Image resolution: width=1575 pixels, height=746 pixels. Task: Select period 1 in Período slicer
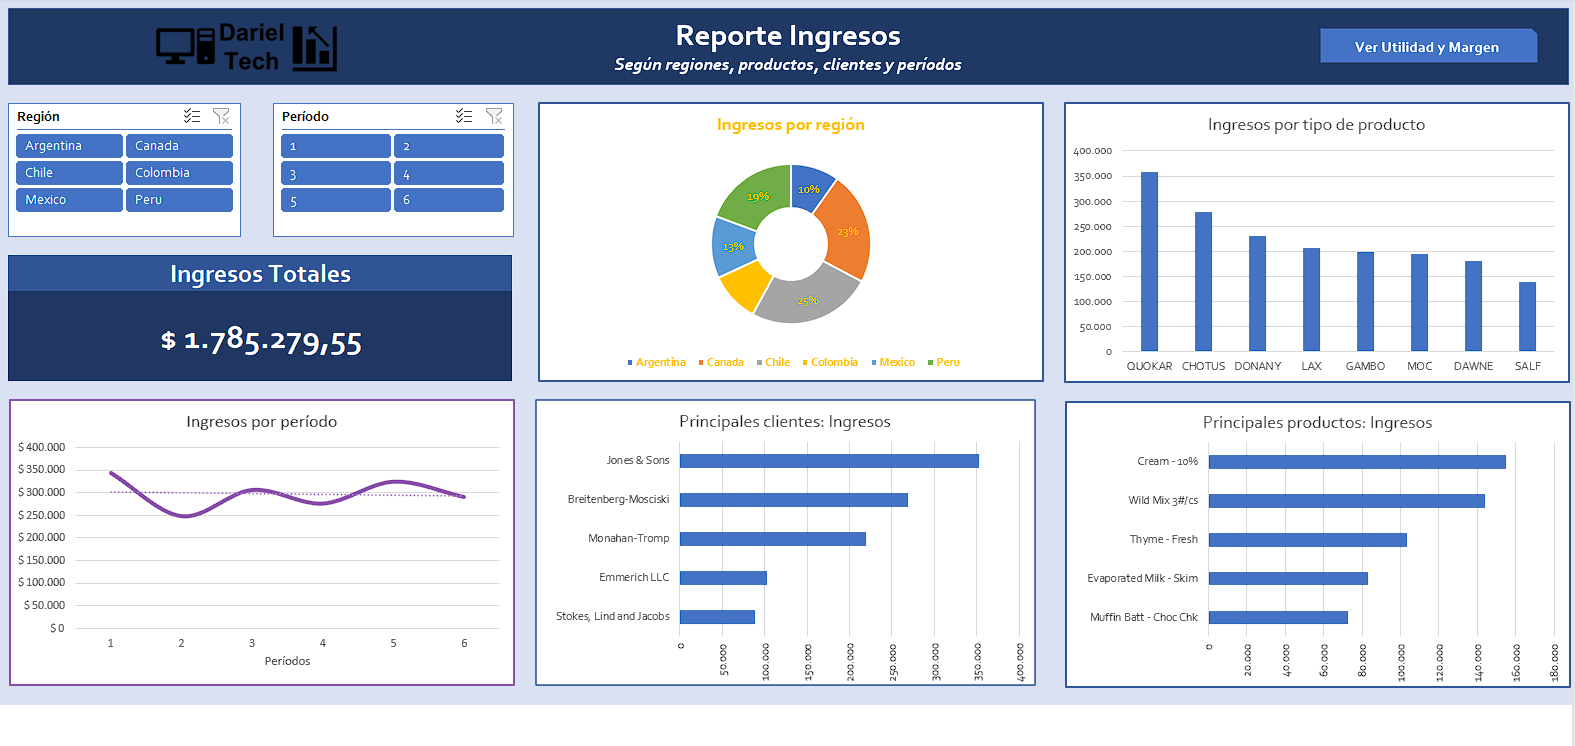[335, 146]
